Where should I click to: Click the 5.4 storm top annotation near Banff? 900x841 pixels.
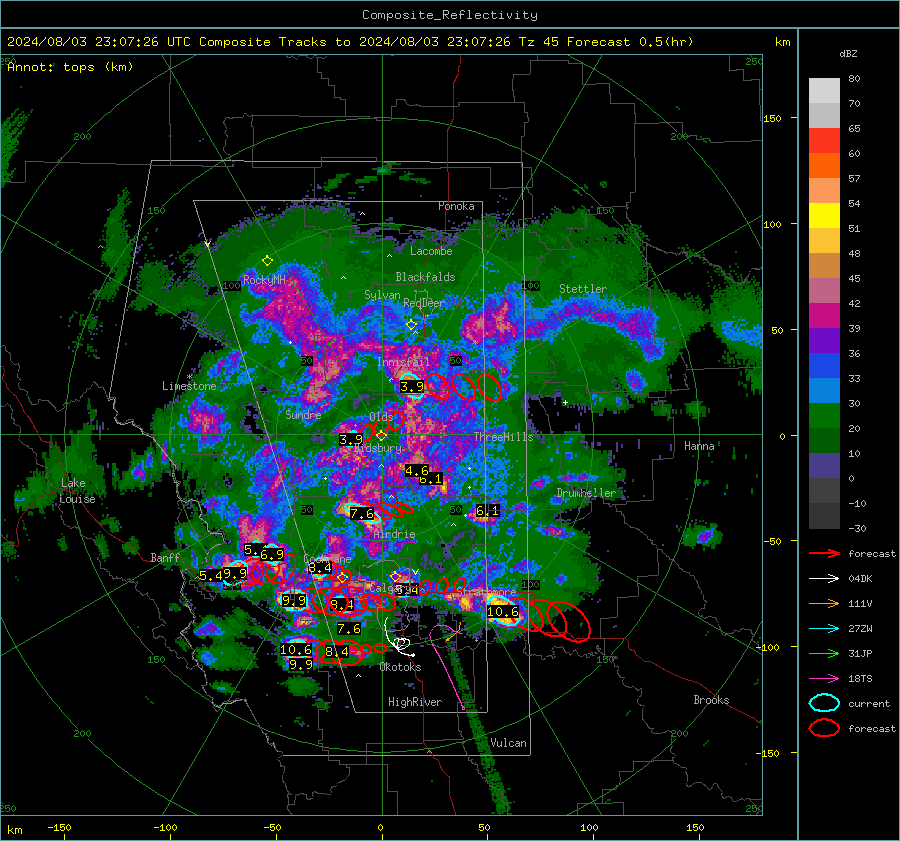(x=211, y=575)
